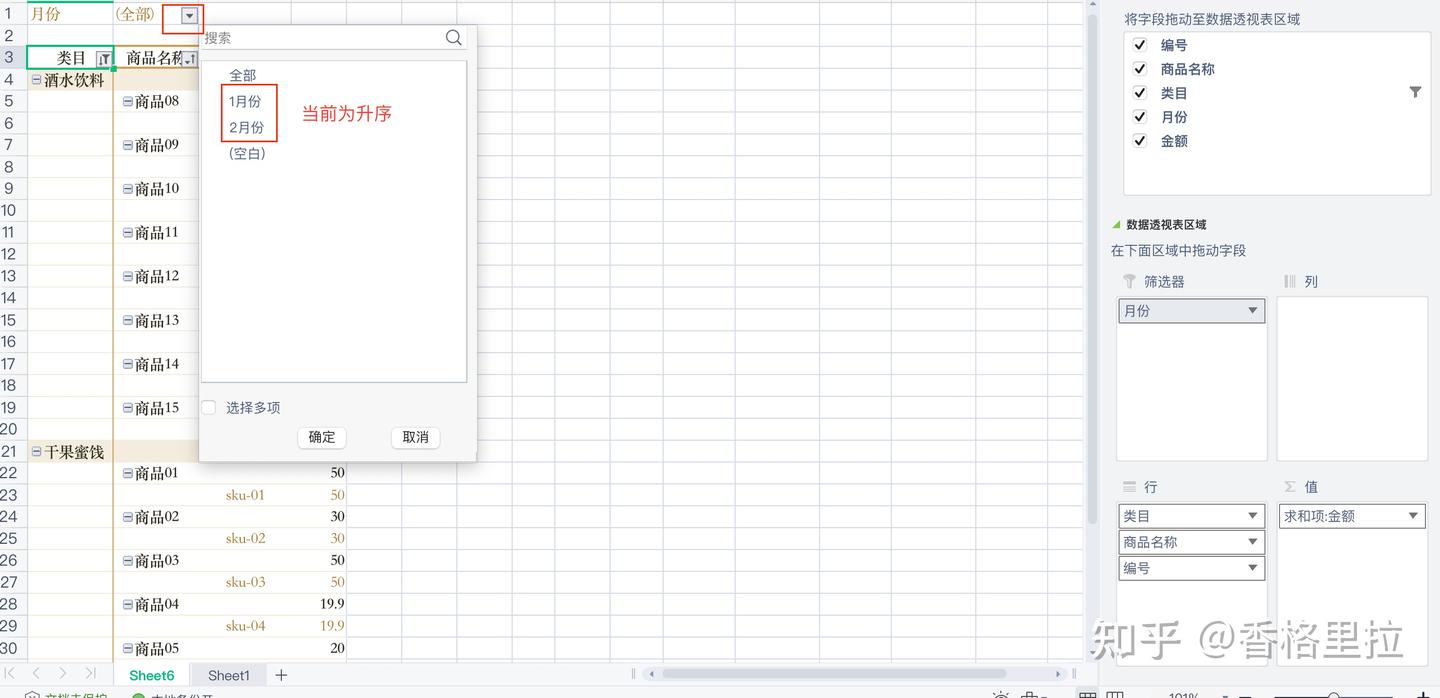Select cell sku-02 in row 25

coord(245,539)
